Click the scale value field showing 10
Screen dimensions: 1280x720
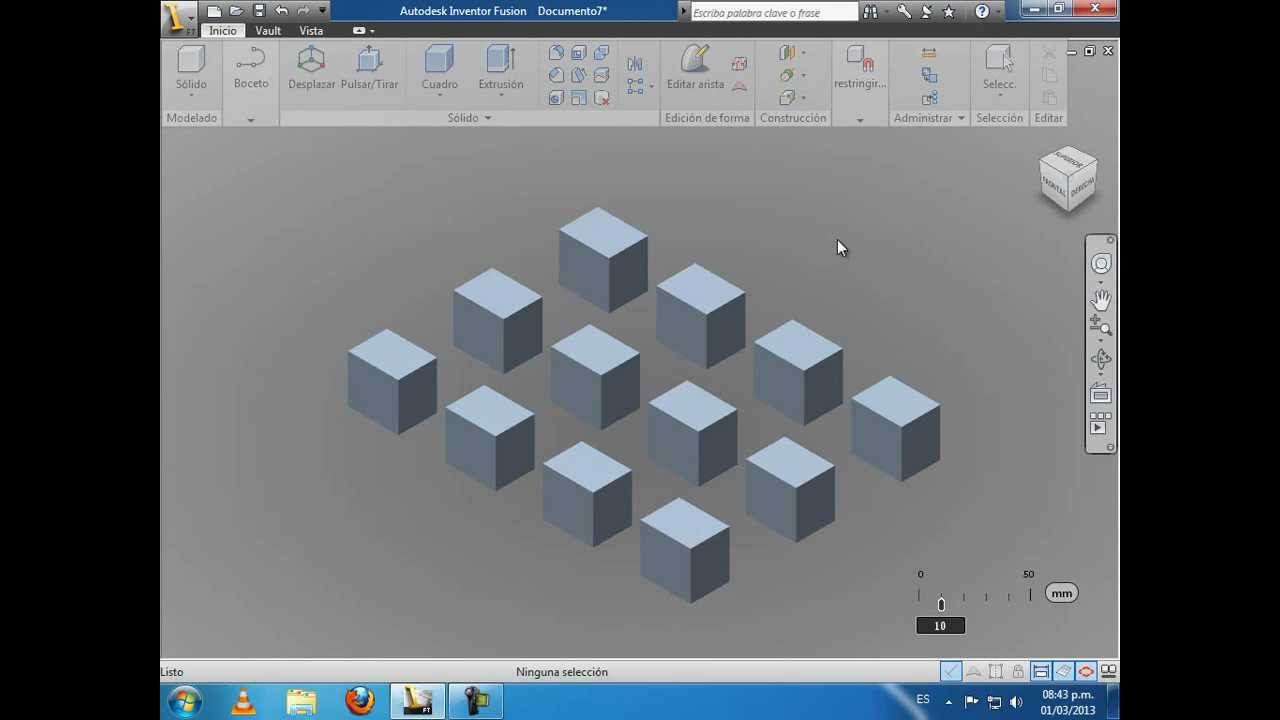point(941,626)
